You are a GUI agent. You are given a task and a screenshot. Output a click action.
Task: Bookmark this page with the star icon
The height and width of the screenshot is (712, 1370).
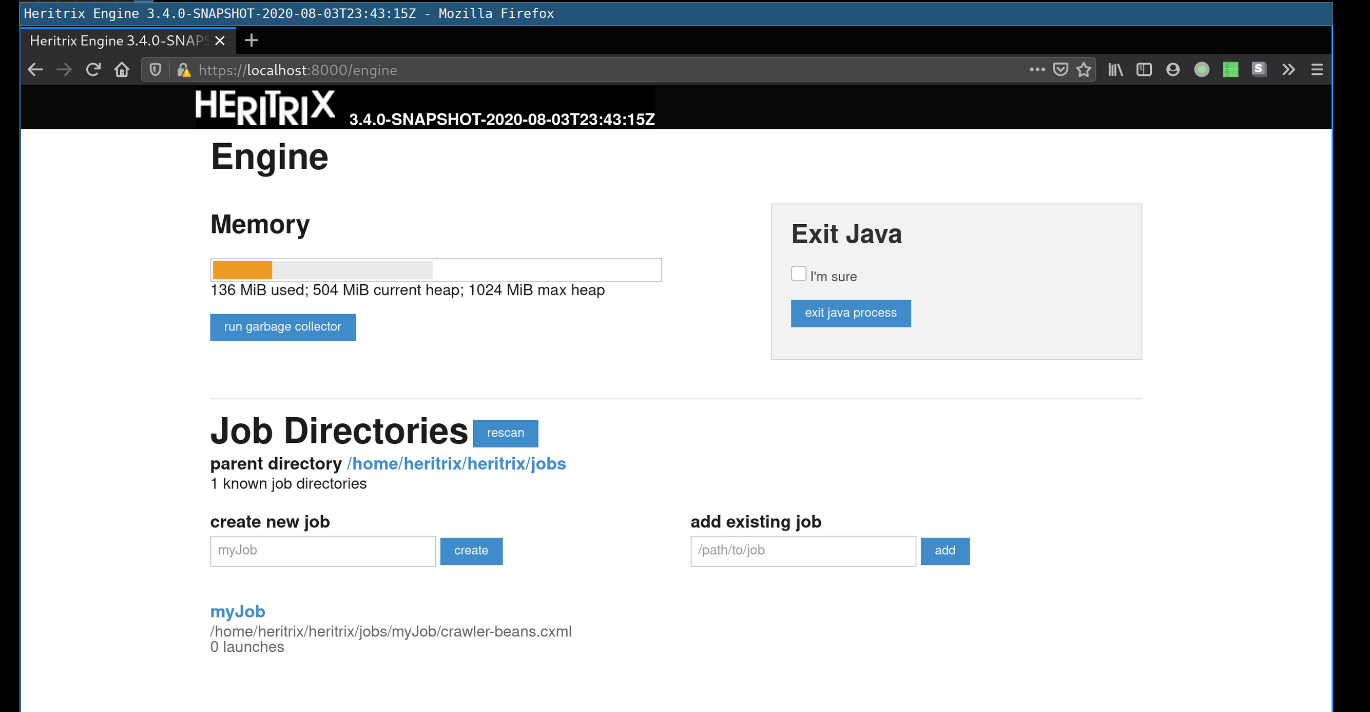pos(1083,70)
